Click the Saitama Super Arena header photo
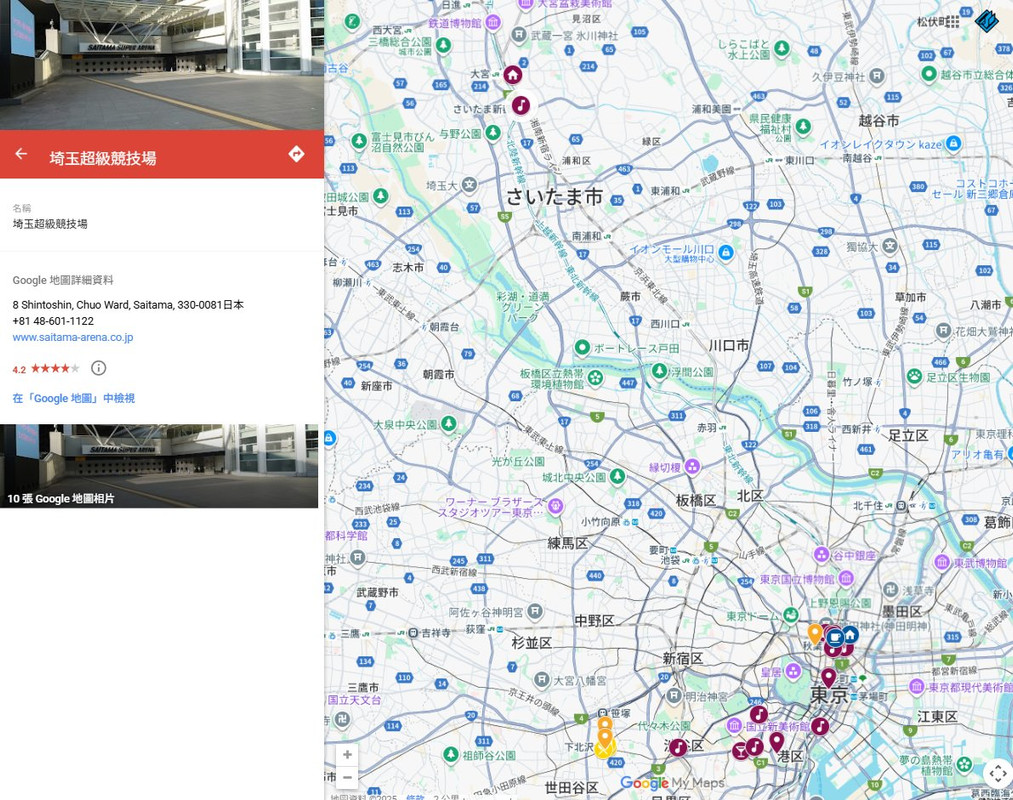 (162, 65)
